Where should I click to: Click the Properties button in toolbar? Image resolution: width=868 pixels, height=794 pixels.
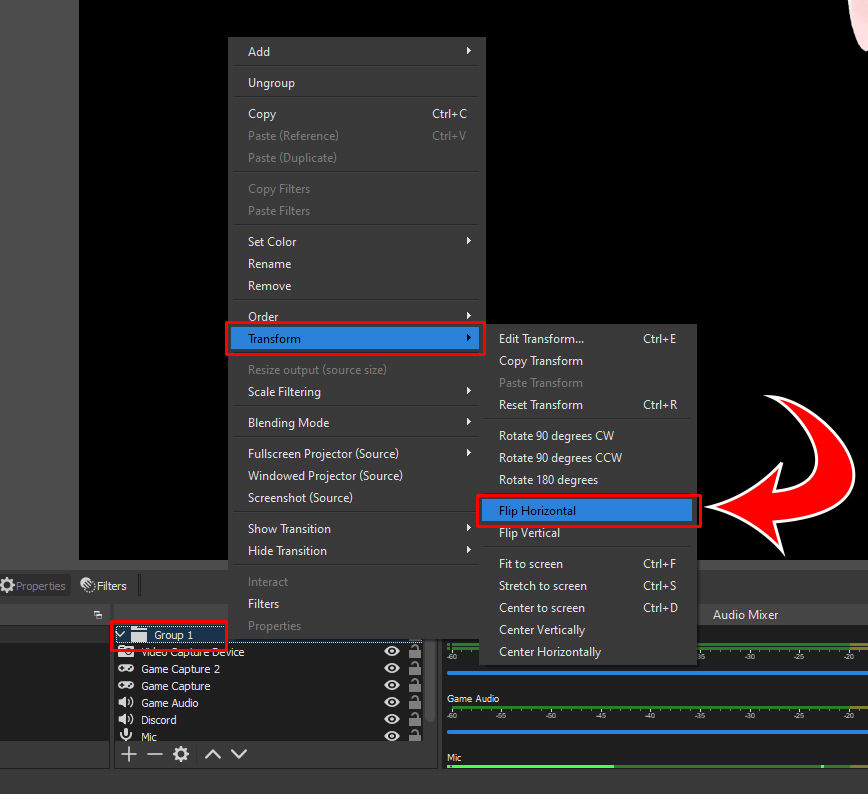coord(33,585)
